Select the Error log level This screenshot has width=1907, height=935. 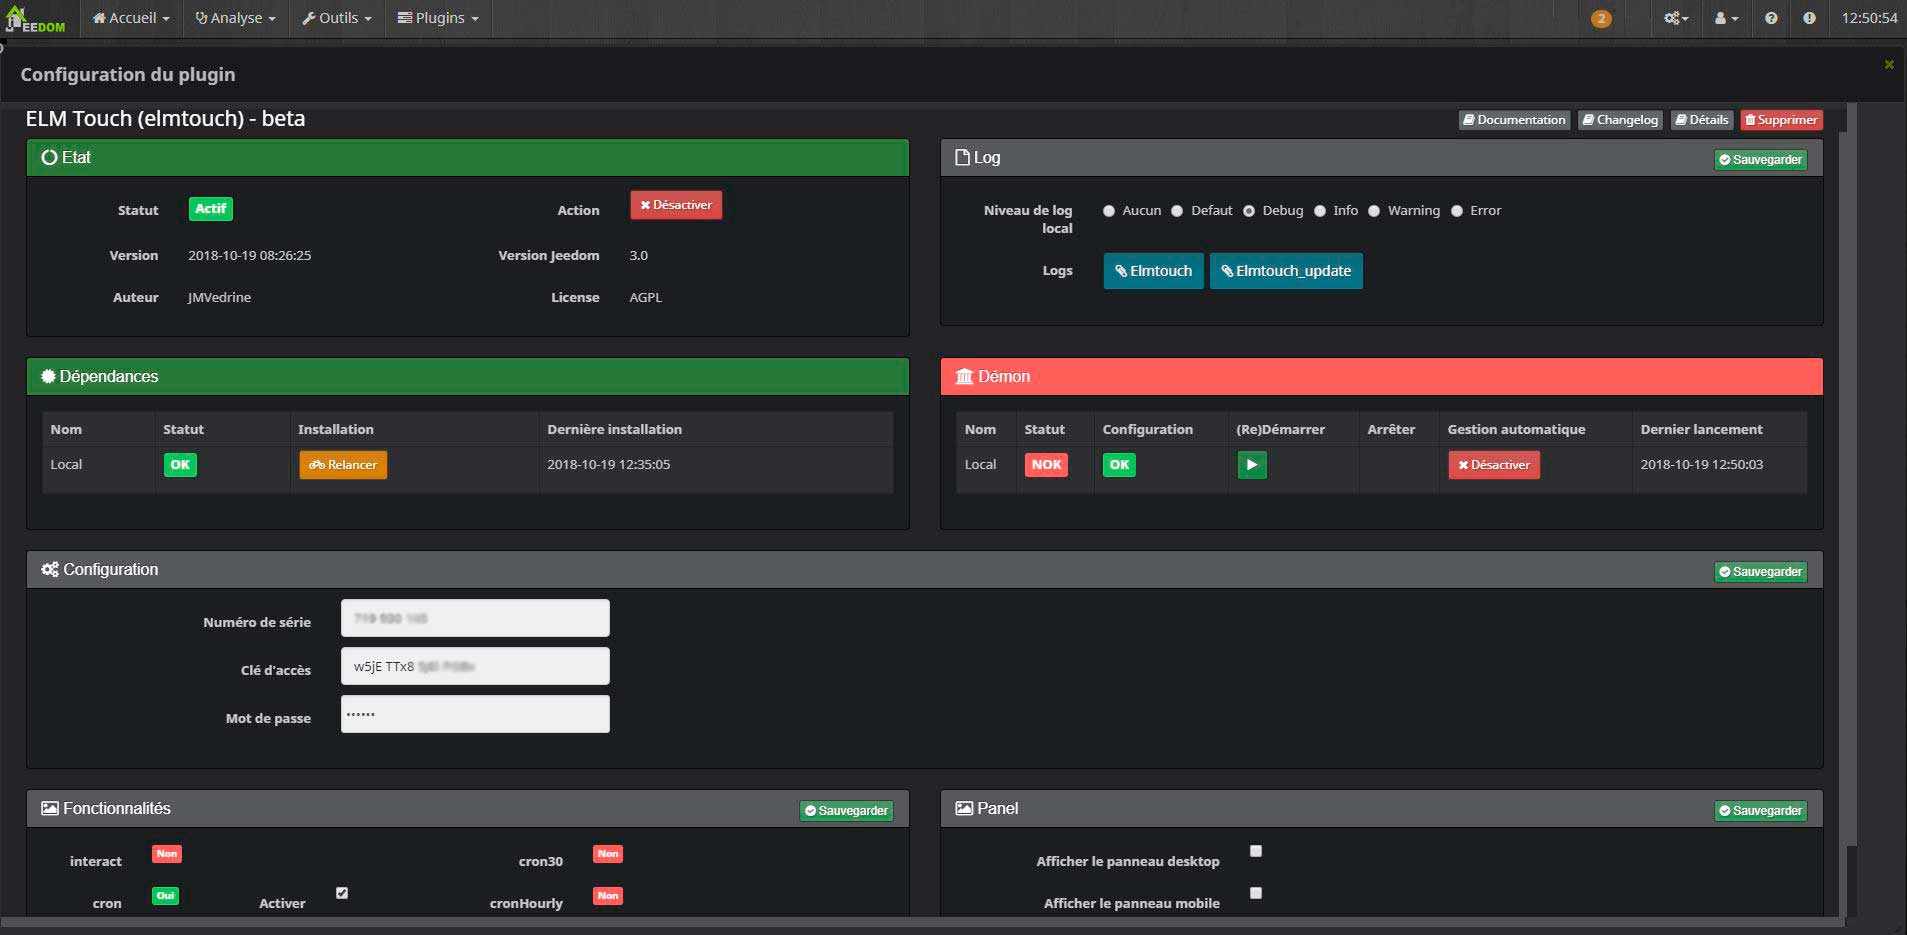point(1457,211)
